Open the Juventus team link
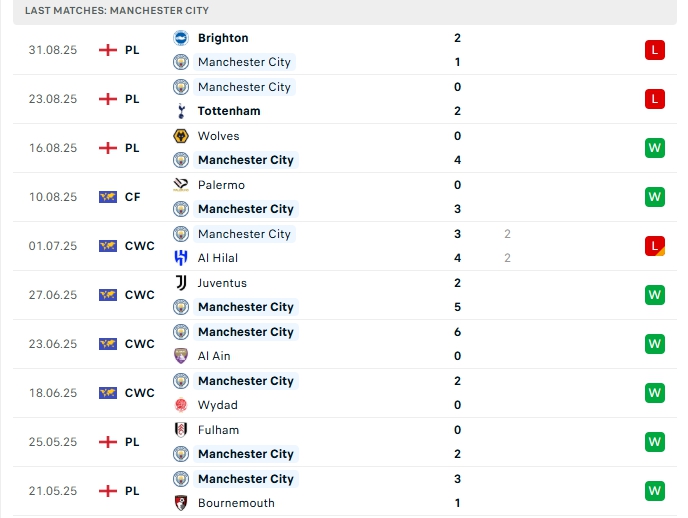 point(224,283)
